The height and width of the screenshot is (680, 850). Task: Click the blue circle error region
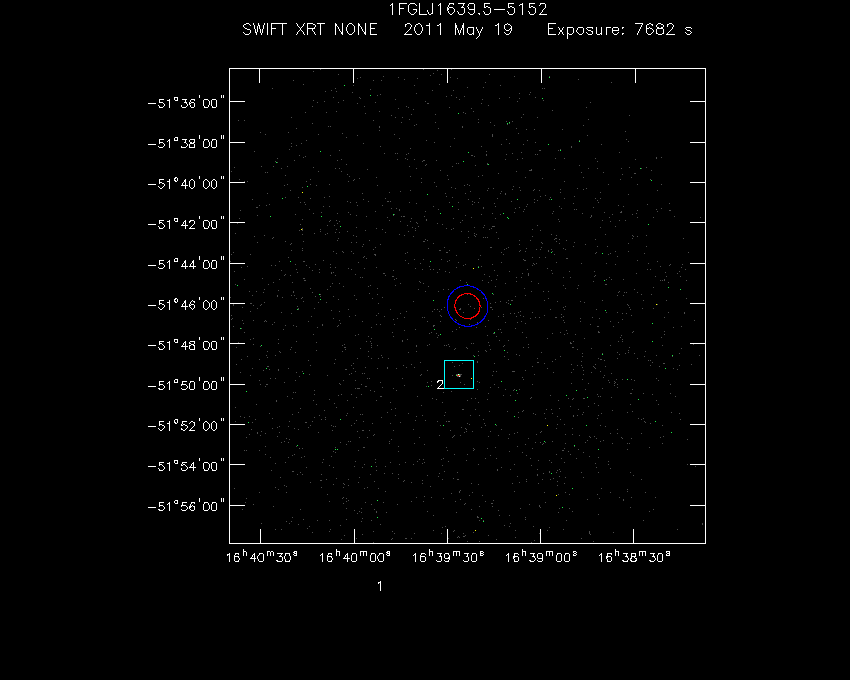coord(467,306)
